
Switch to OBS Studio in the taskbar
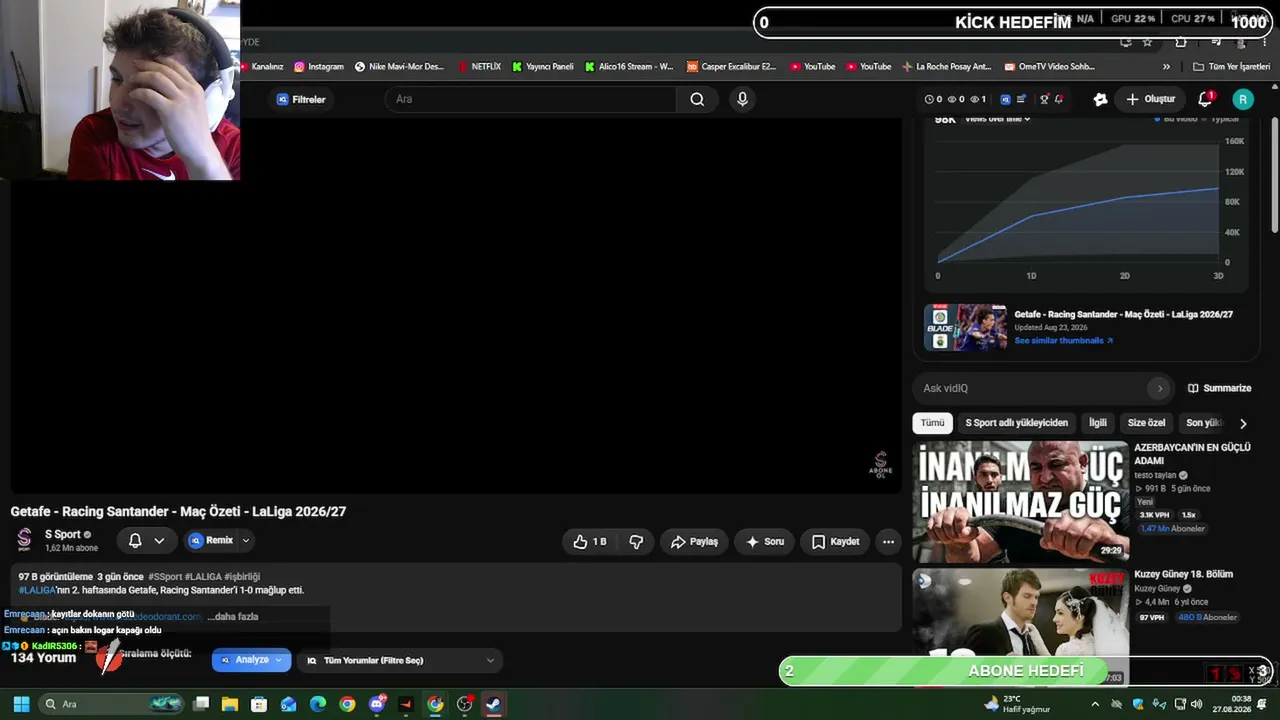(464, 704)
